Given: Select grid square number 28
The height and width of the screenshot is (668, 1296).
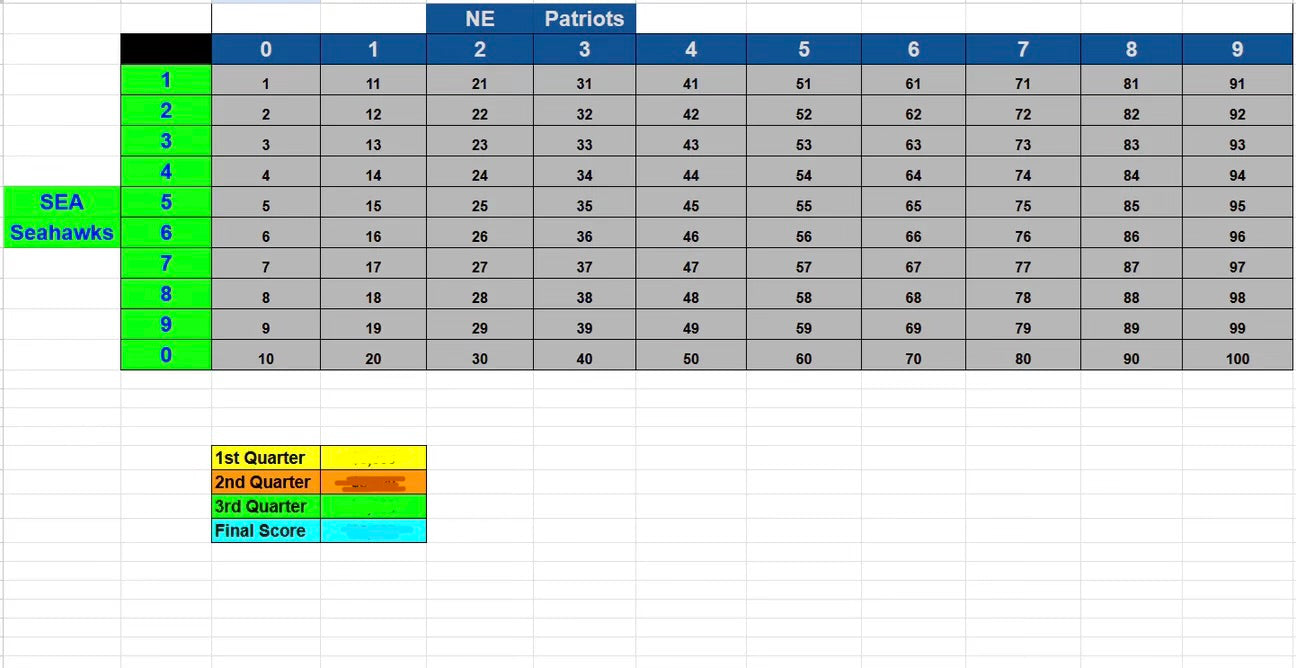Looking at the screenshot, I should pyautogui.click(x=480, y=298).
